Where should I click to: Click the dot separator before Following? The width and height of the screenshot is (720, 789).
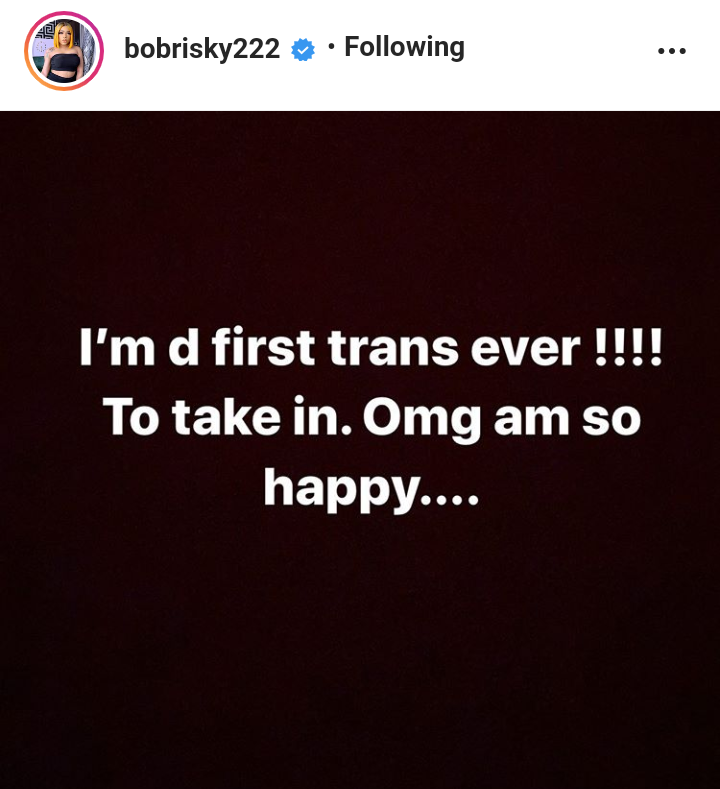coord(331,47)
